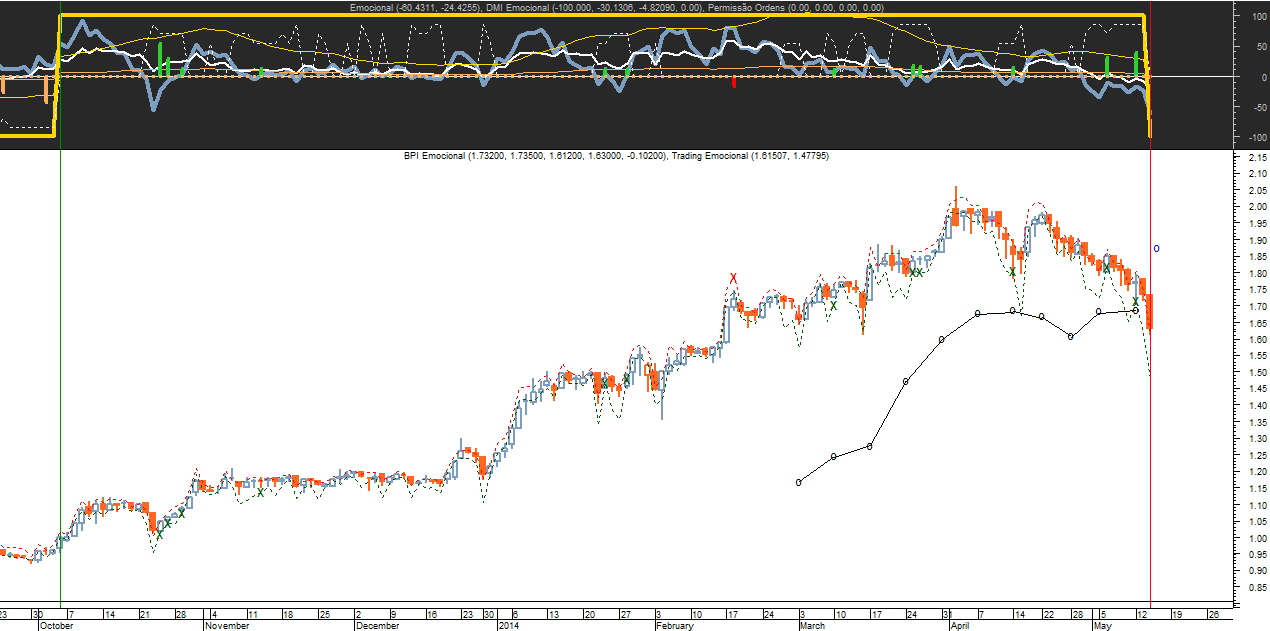Select the last circle point on the black line
Image resolution: width=1270 pixels, height=631 pixels.
1135,310
